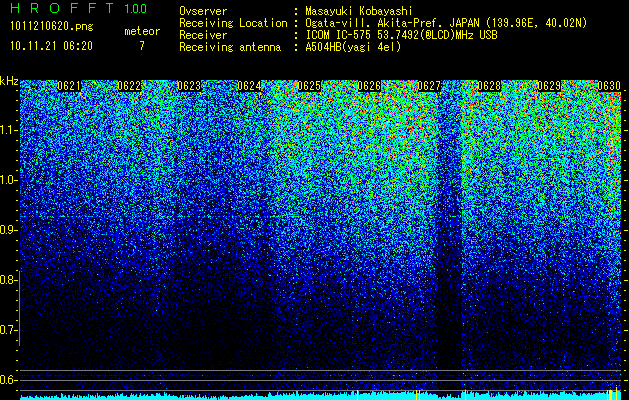
Task: Click the Receiving antenna label
Action: pyautogui.click(x=230, y=47)
